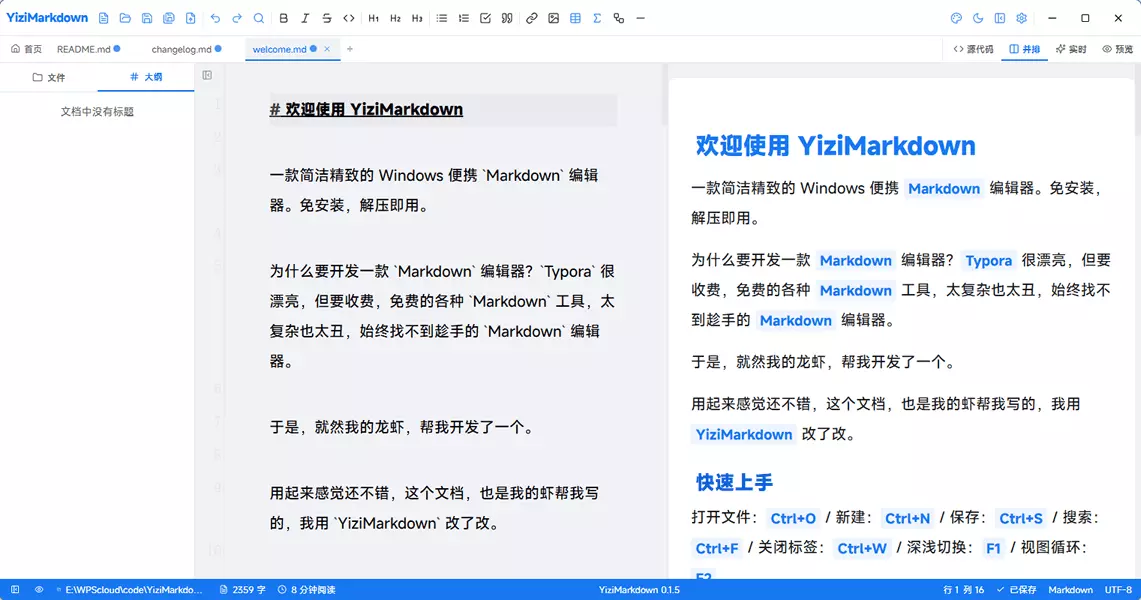The width and height of the screenshot is (1141, 600).
Task: Open the 文件 panel in the sidebar
Action: coord(49,77)
